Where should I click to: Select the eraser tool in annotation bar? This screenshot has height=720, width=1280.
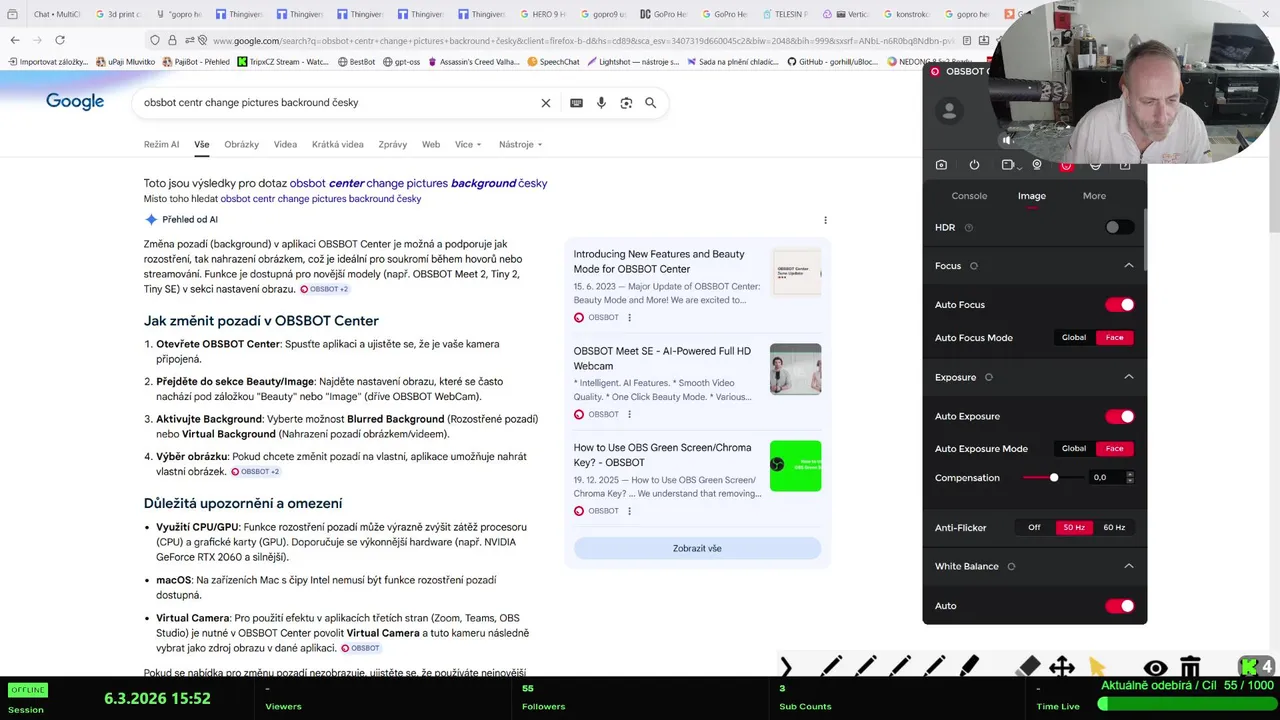click(1027, 667)
